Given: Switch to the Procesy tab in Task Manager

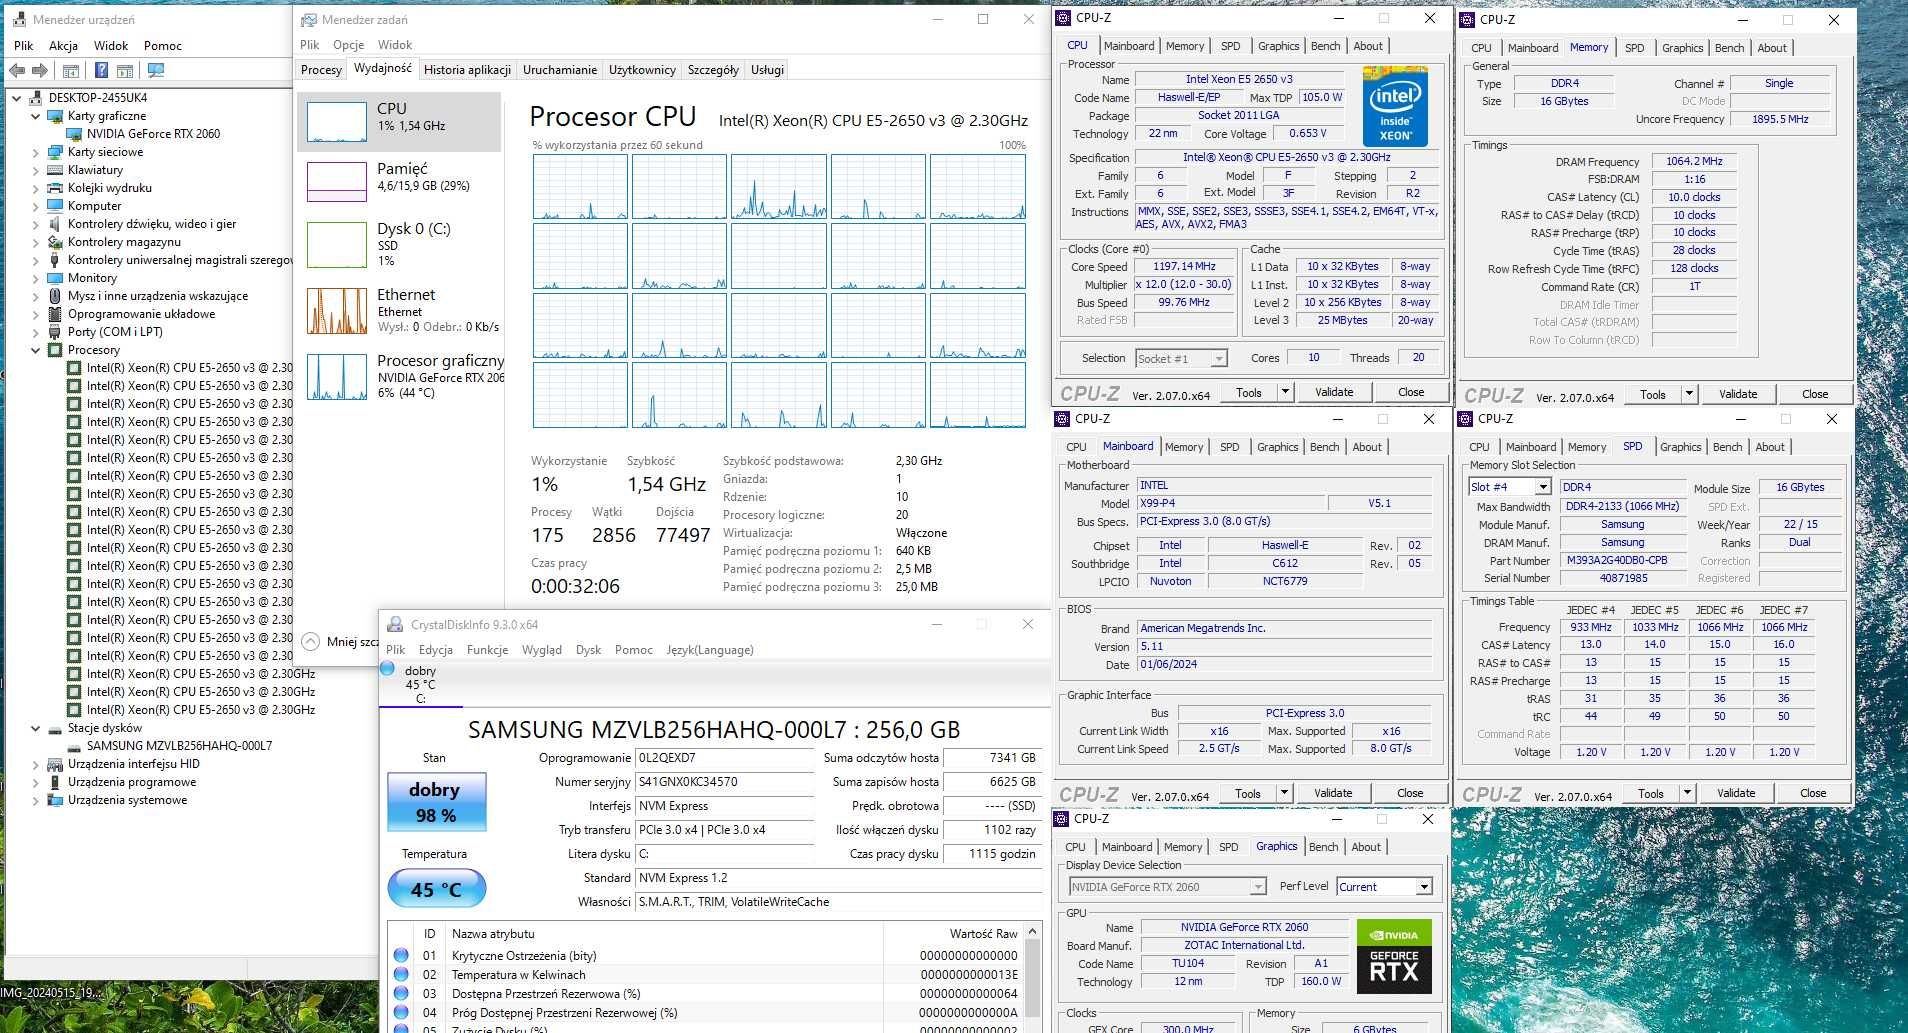Looking at the screenshot, I should click(321, 70).
